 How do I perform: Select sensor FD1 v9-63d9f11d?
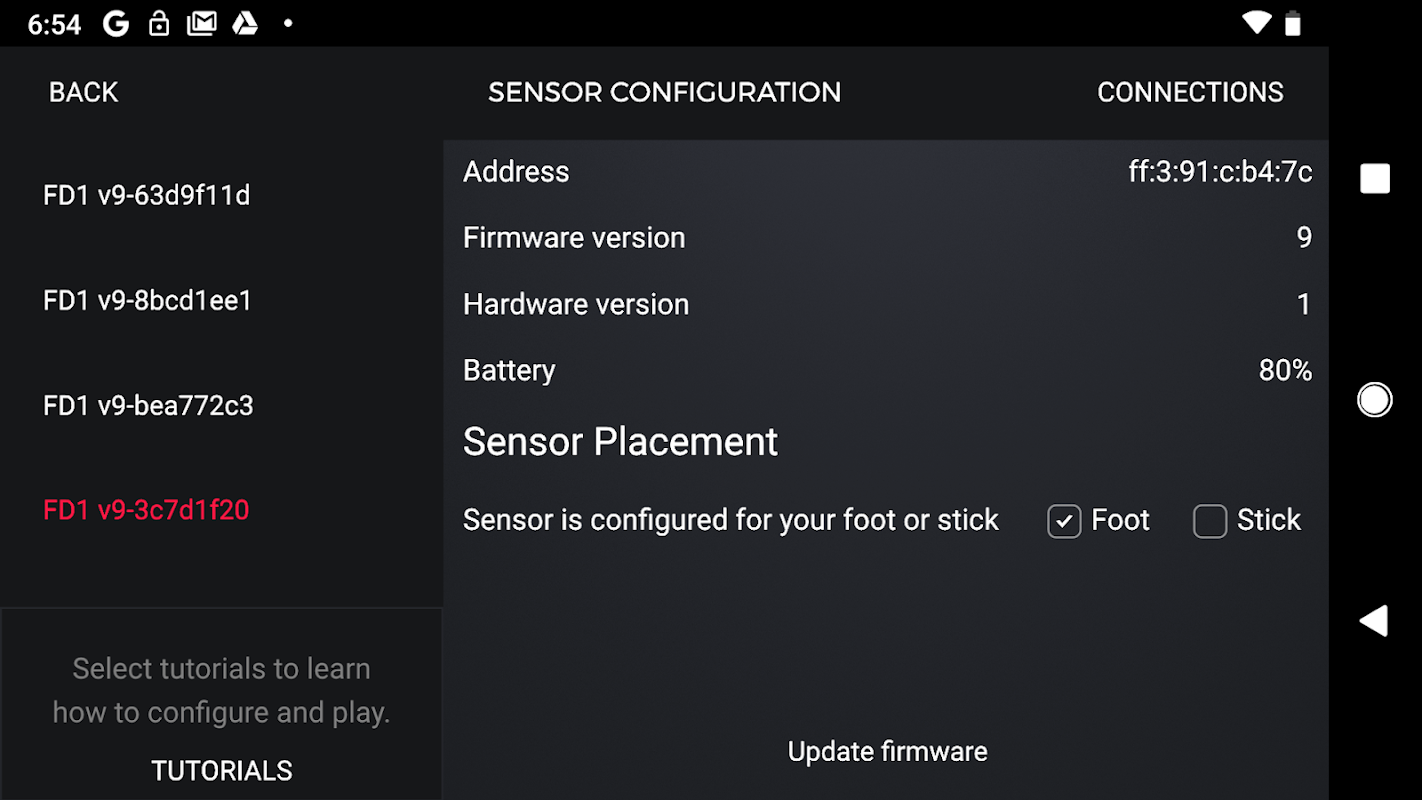(x=147, y=196)
